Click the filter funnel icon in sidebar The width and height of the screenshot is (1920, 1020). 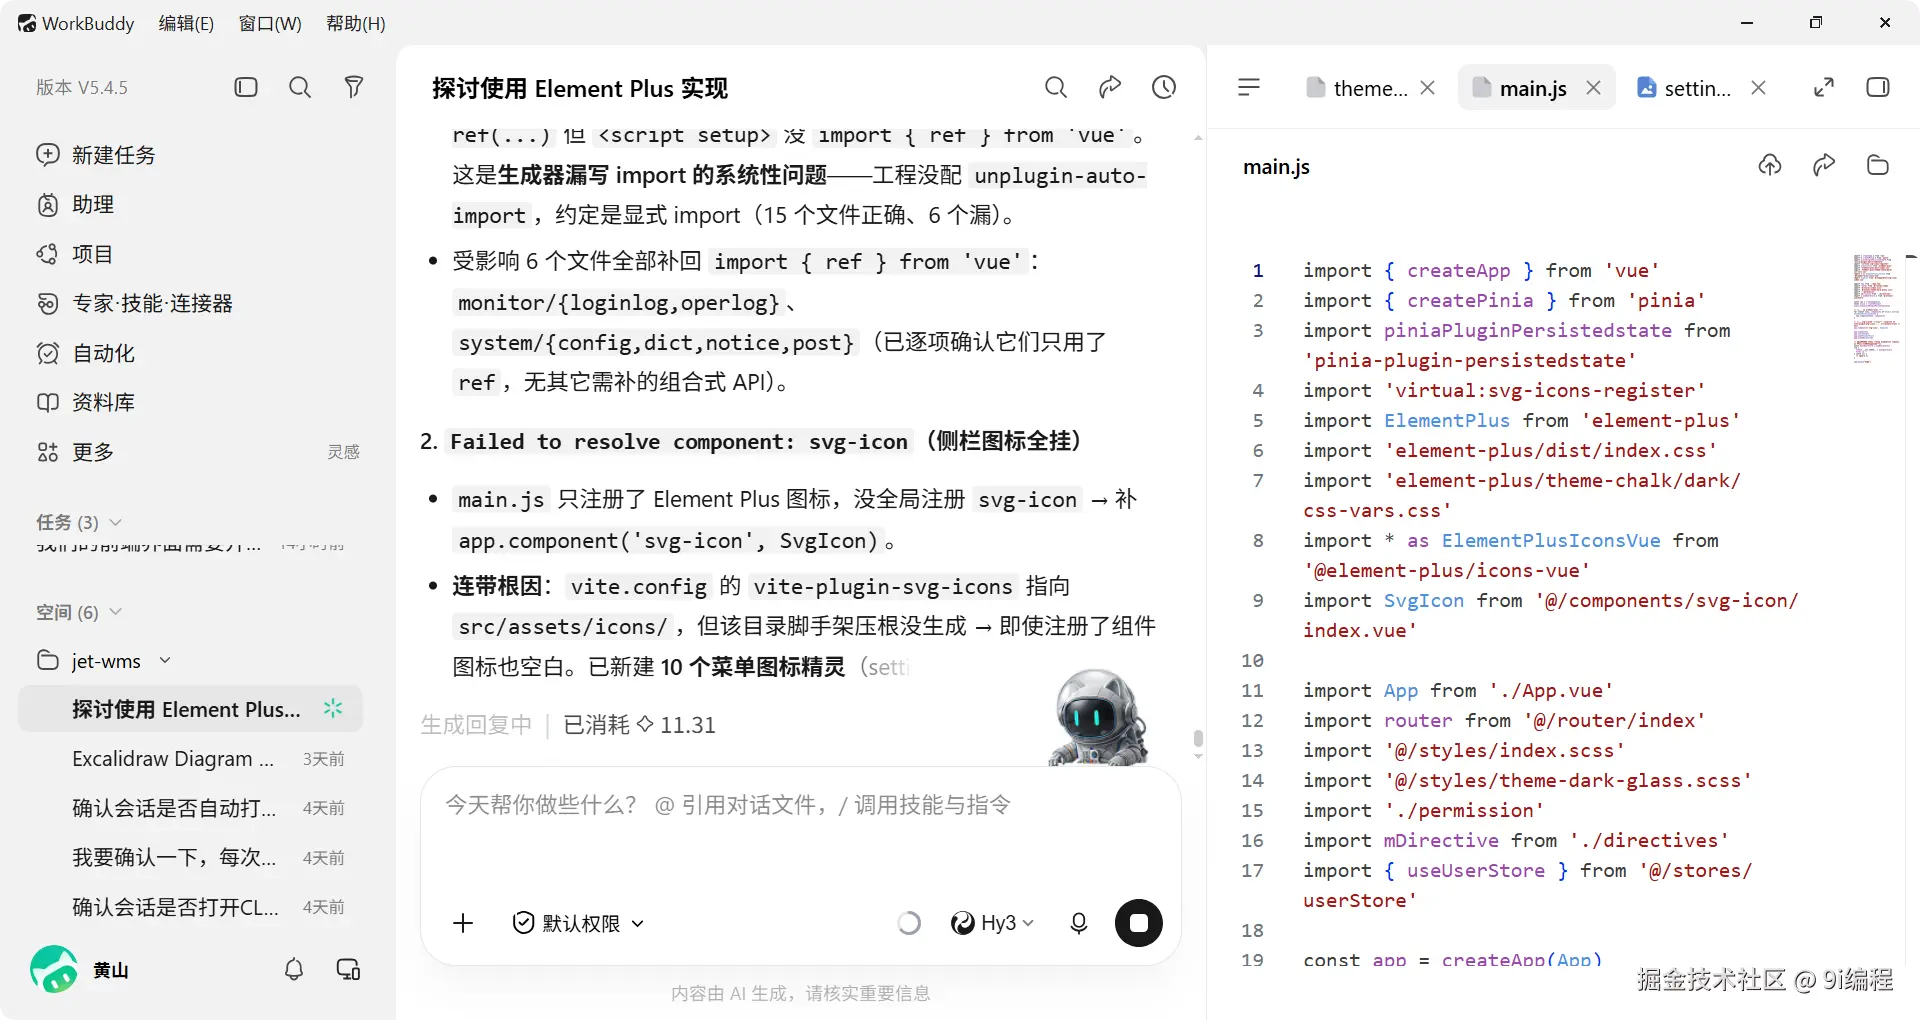[353, 87]
